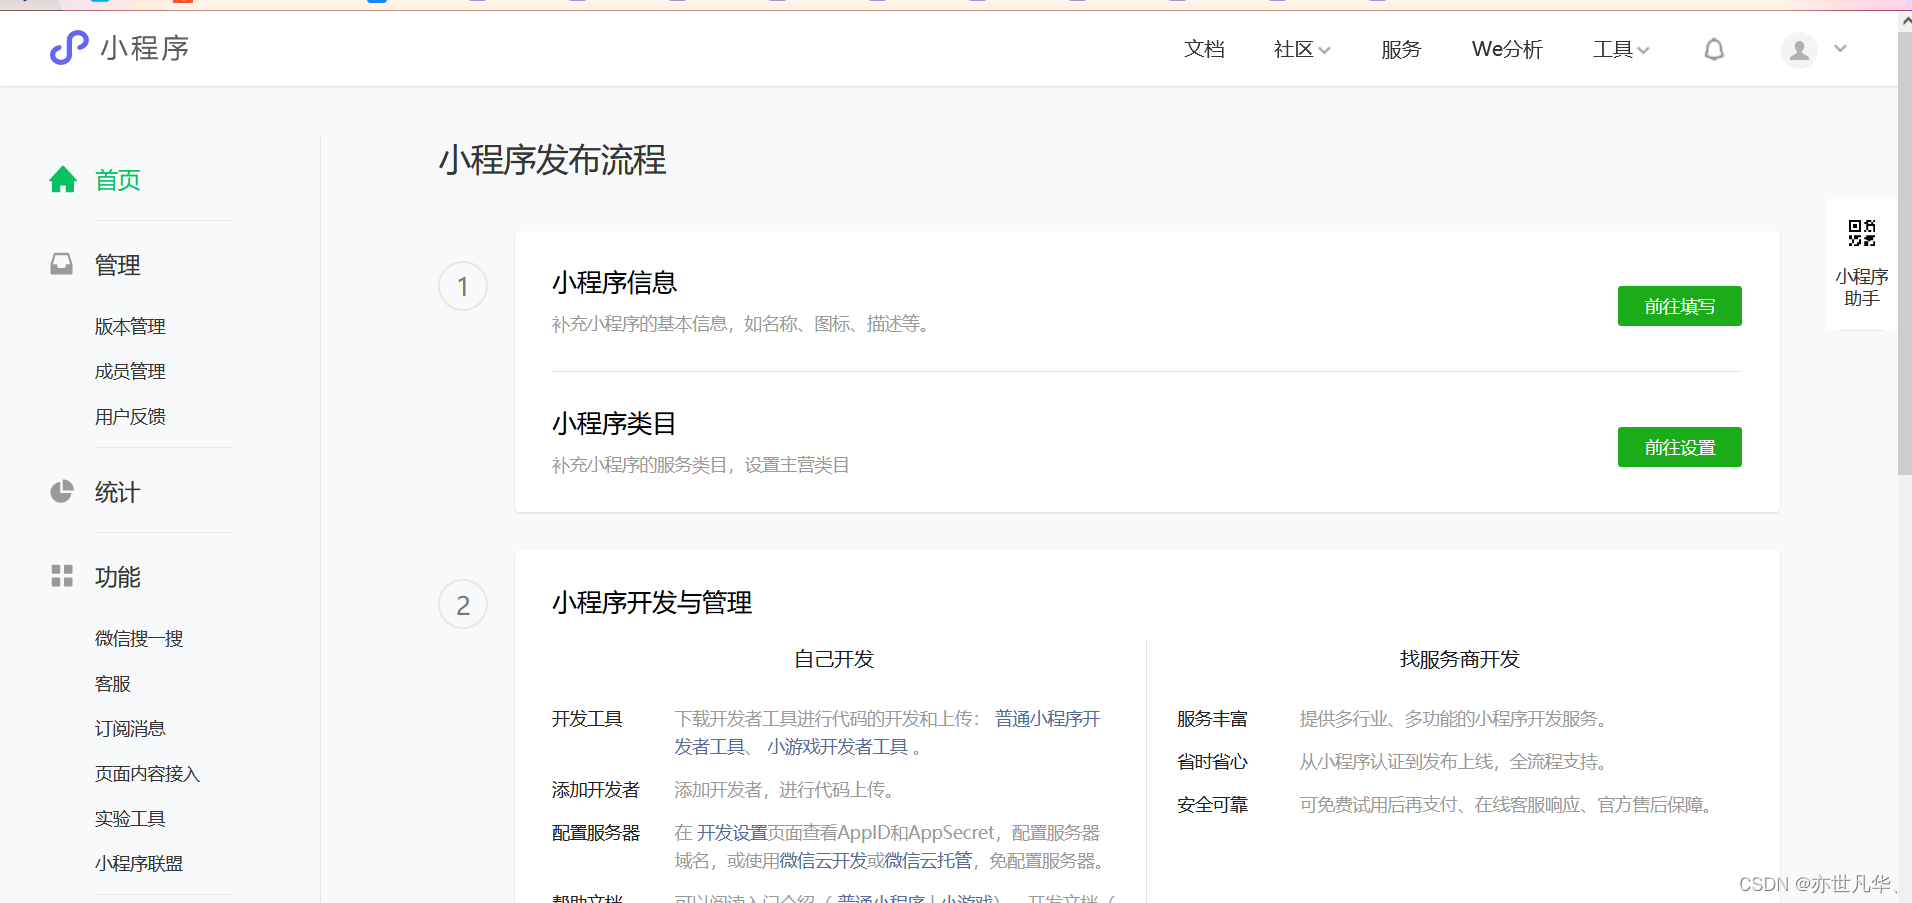Click the 添加开发者 label
The image size is (1912, 903).
coord(596,789)
